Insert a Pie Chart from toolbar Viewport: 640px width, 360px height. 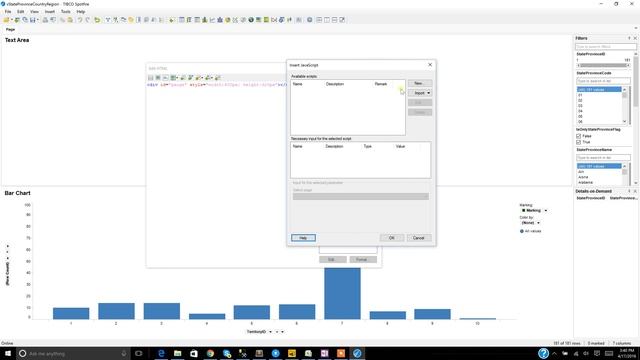point(228,20)
